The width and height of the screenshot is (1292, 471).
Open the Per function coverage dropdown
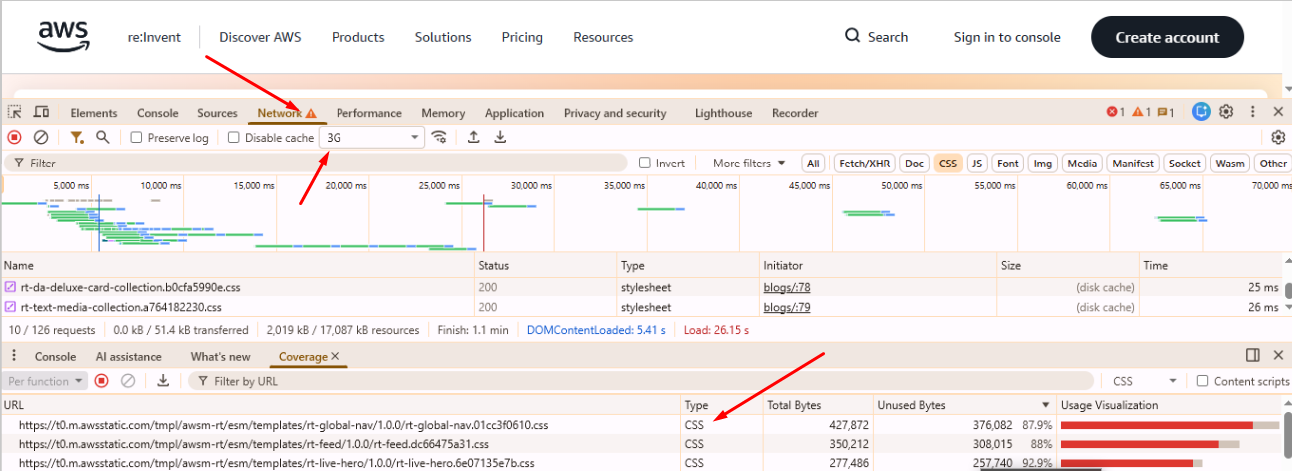tap(44, 381)
